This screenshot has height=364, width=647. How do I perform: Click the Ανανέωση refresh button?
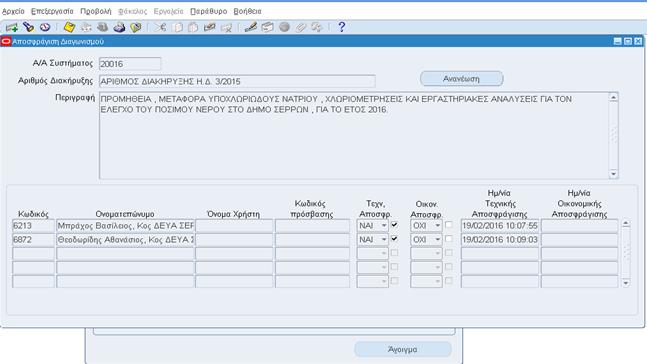[x=461, y=78]
